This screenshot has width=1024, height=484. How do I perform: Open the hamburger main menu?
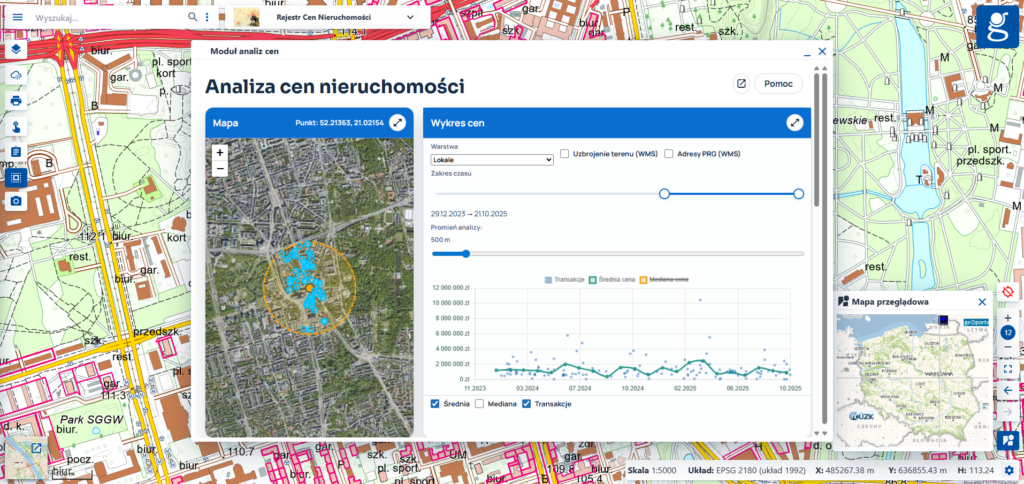17,17
